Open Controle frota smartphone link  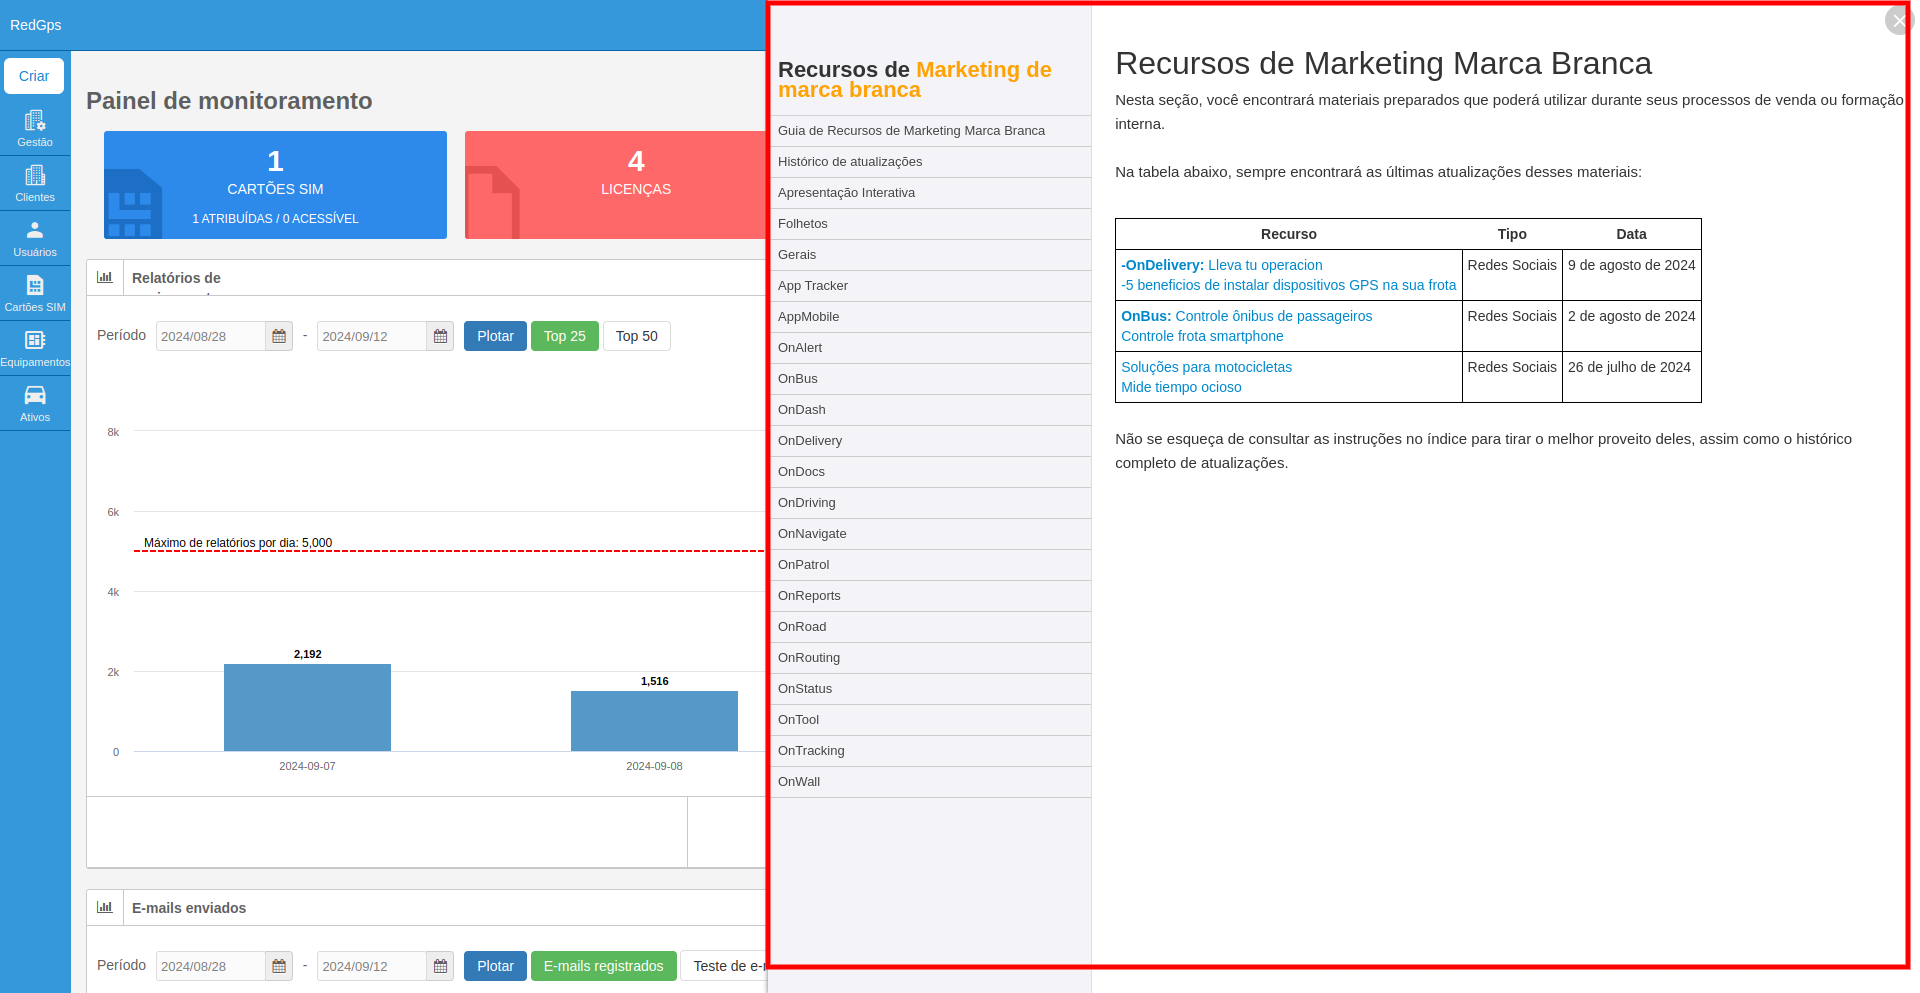pyautogui.click(x=1202, y=336)
